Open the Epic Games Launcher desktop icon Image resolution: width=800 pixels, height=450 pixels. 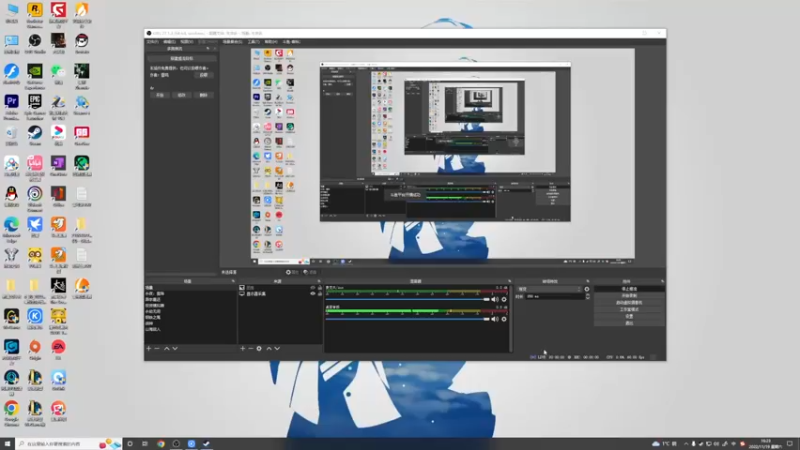(35, 107)
